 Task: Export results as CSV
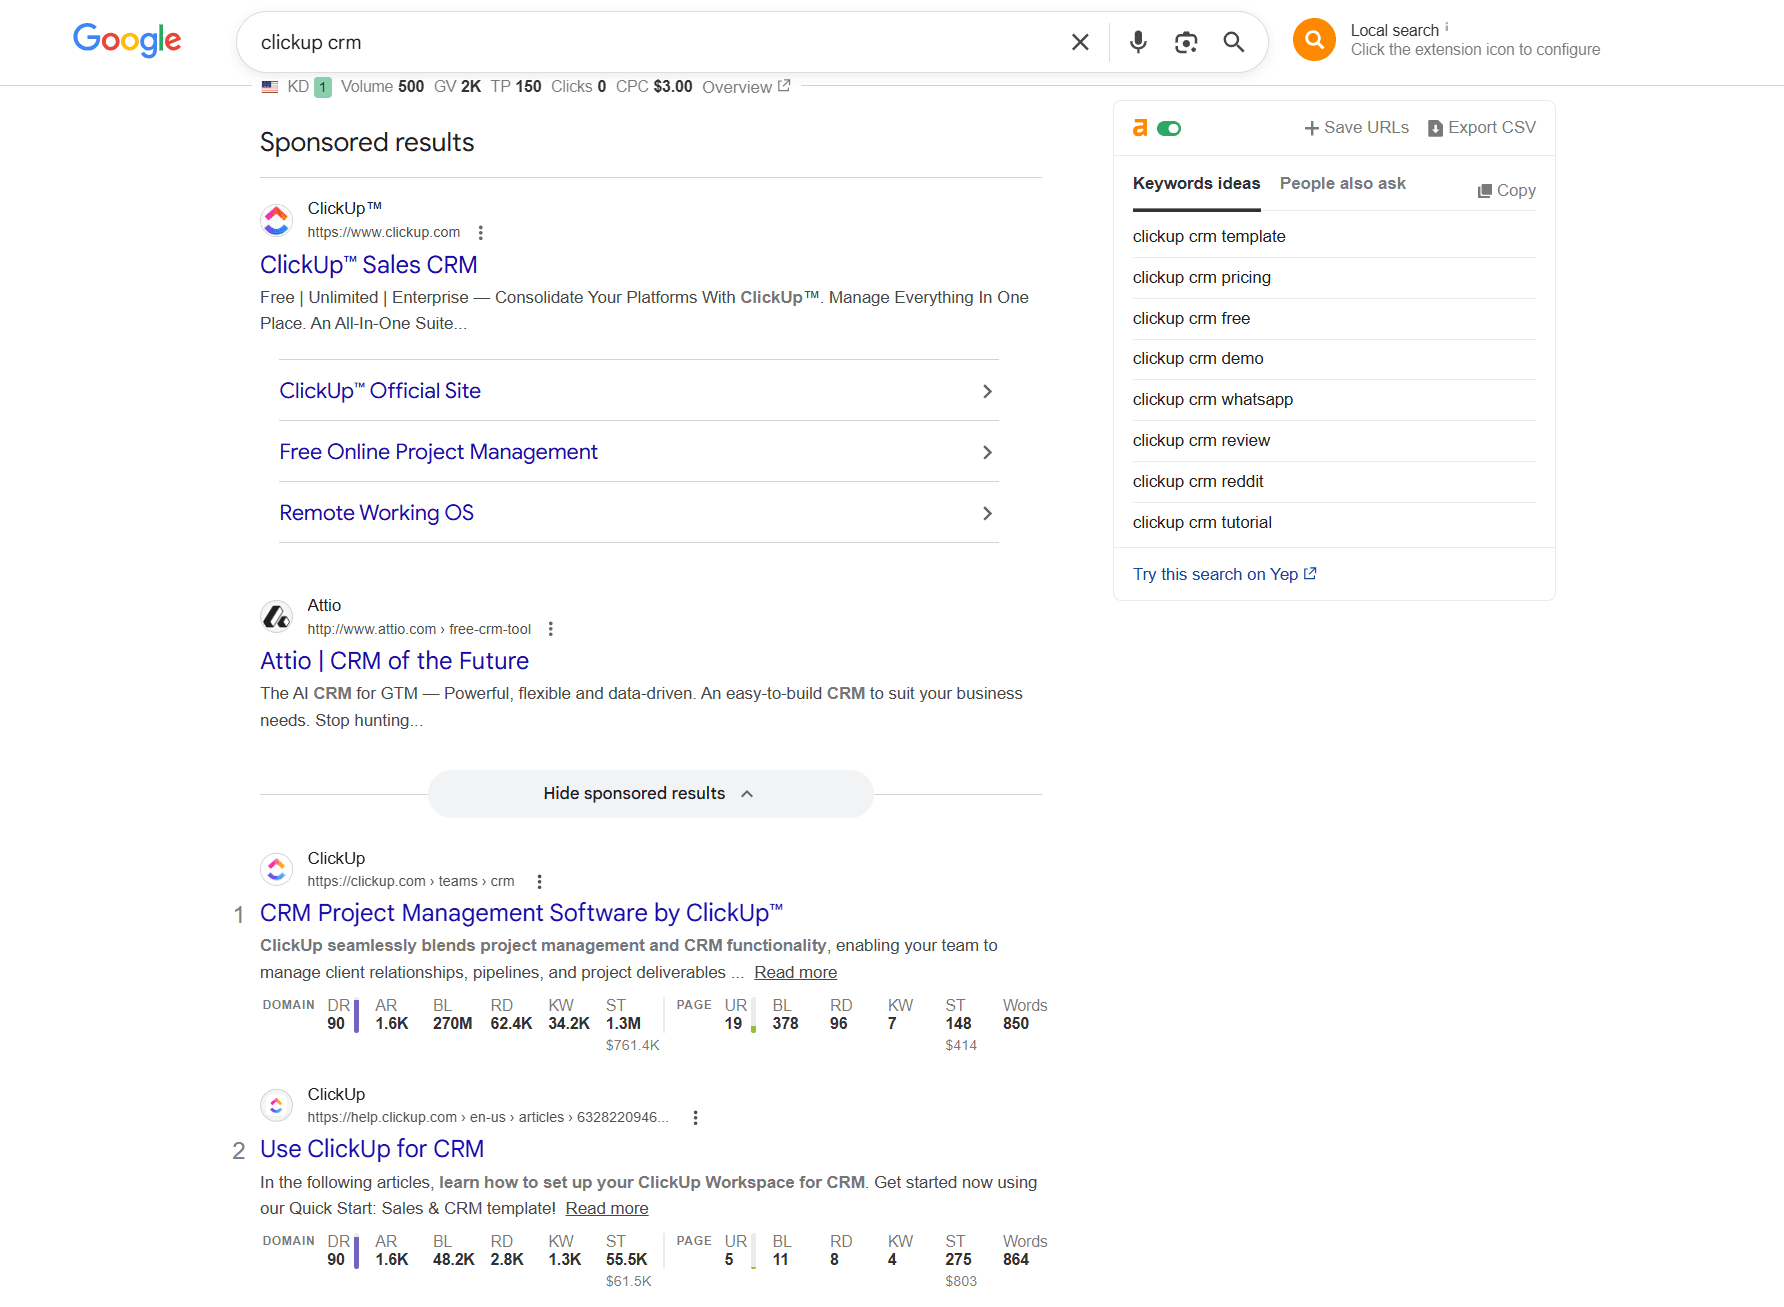1482,128
